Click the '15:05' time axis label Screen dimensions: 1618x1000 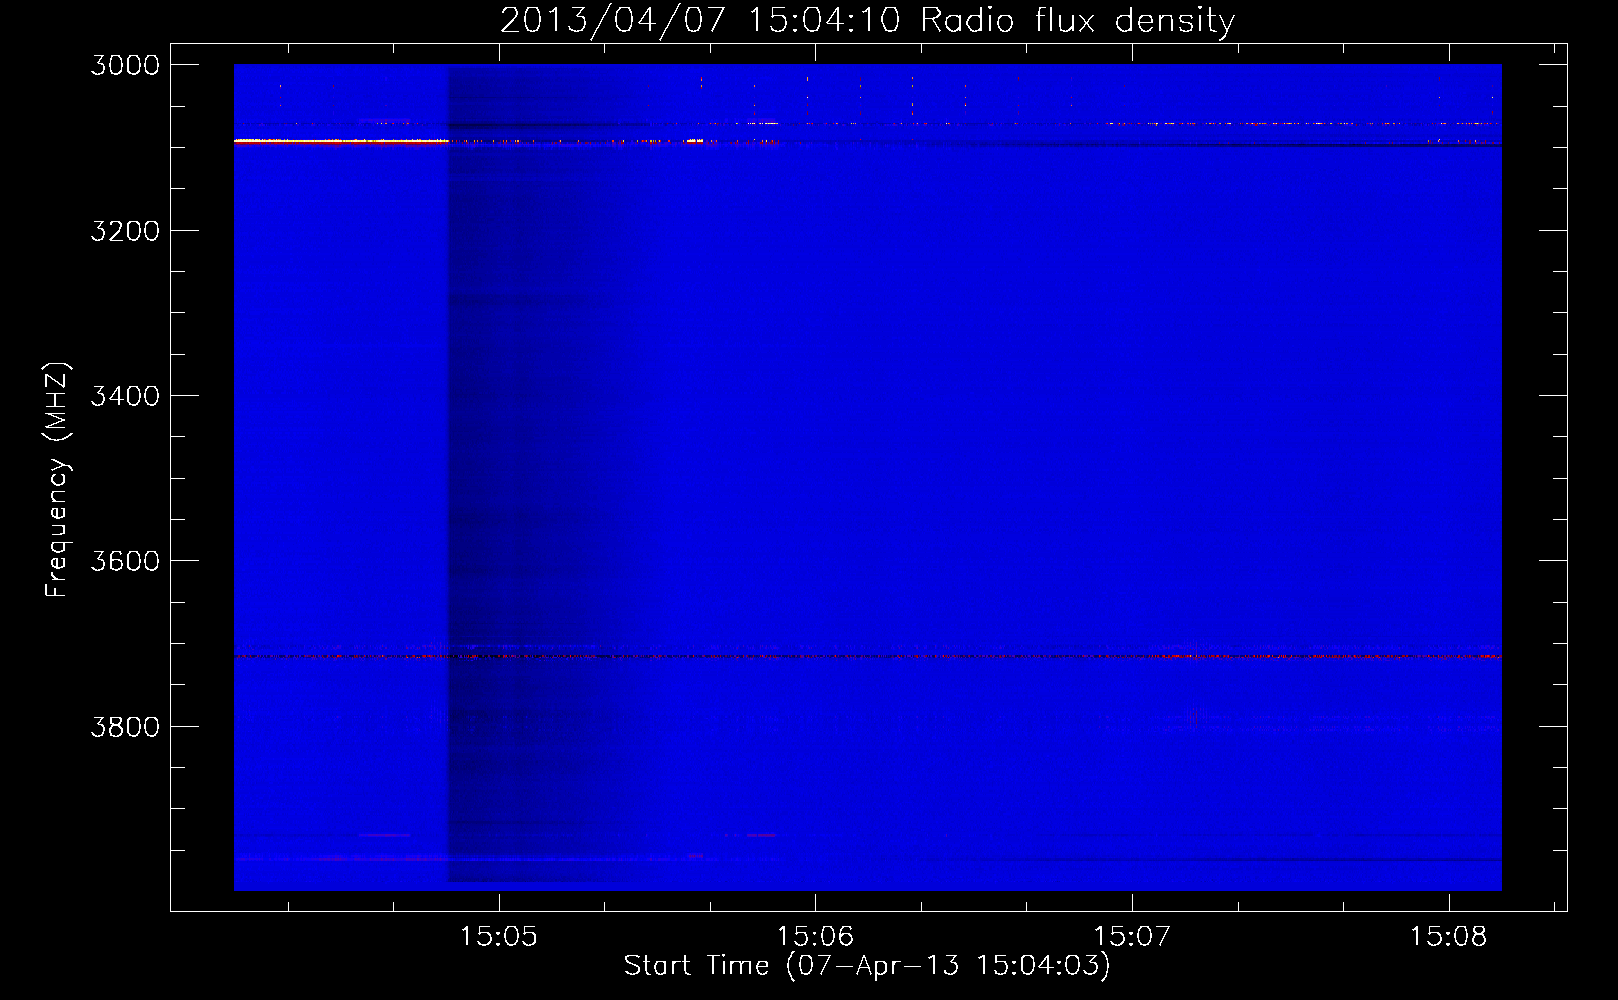click(x=498, y=937)
